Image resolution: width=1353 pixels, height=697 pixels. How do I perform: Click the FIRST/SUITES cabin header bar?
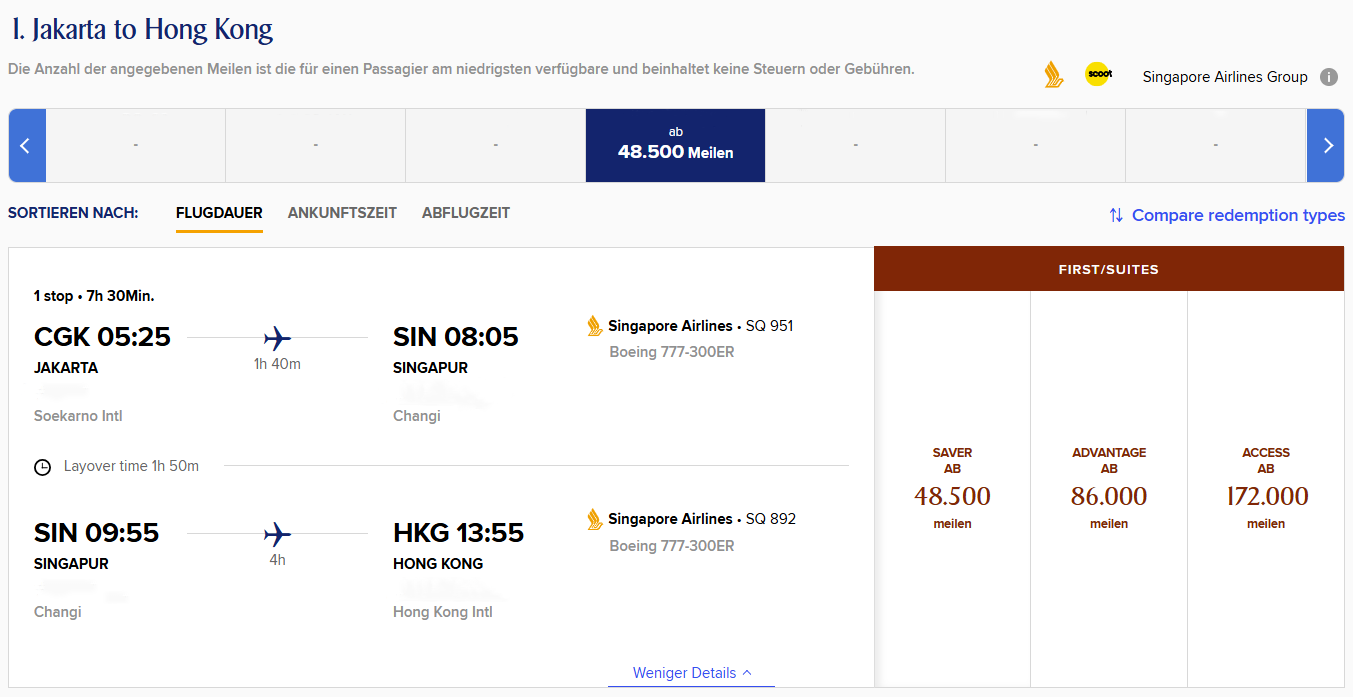coord(1108,268)
